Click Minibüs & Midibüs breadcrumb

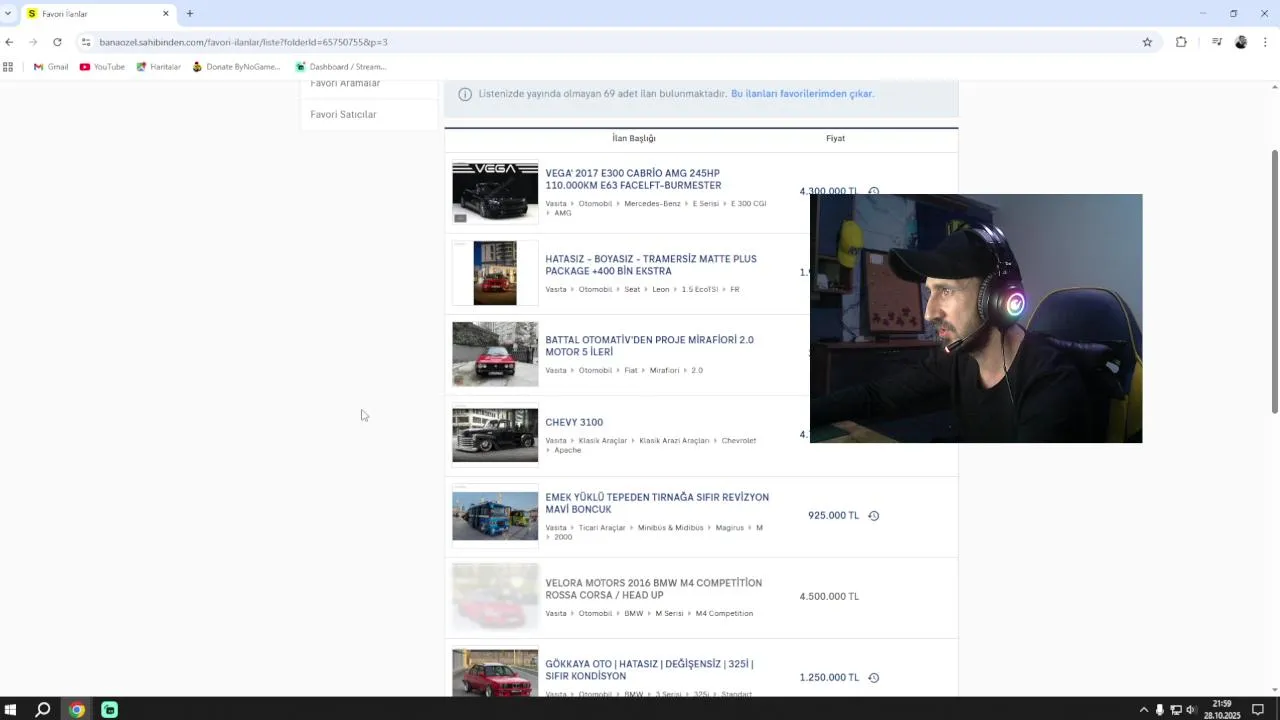670,528
